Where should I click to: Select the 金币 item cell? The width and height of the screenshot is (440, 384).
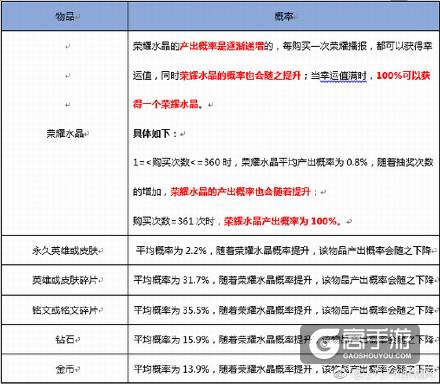(x=65, y=369)
